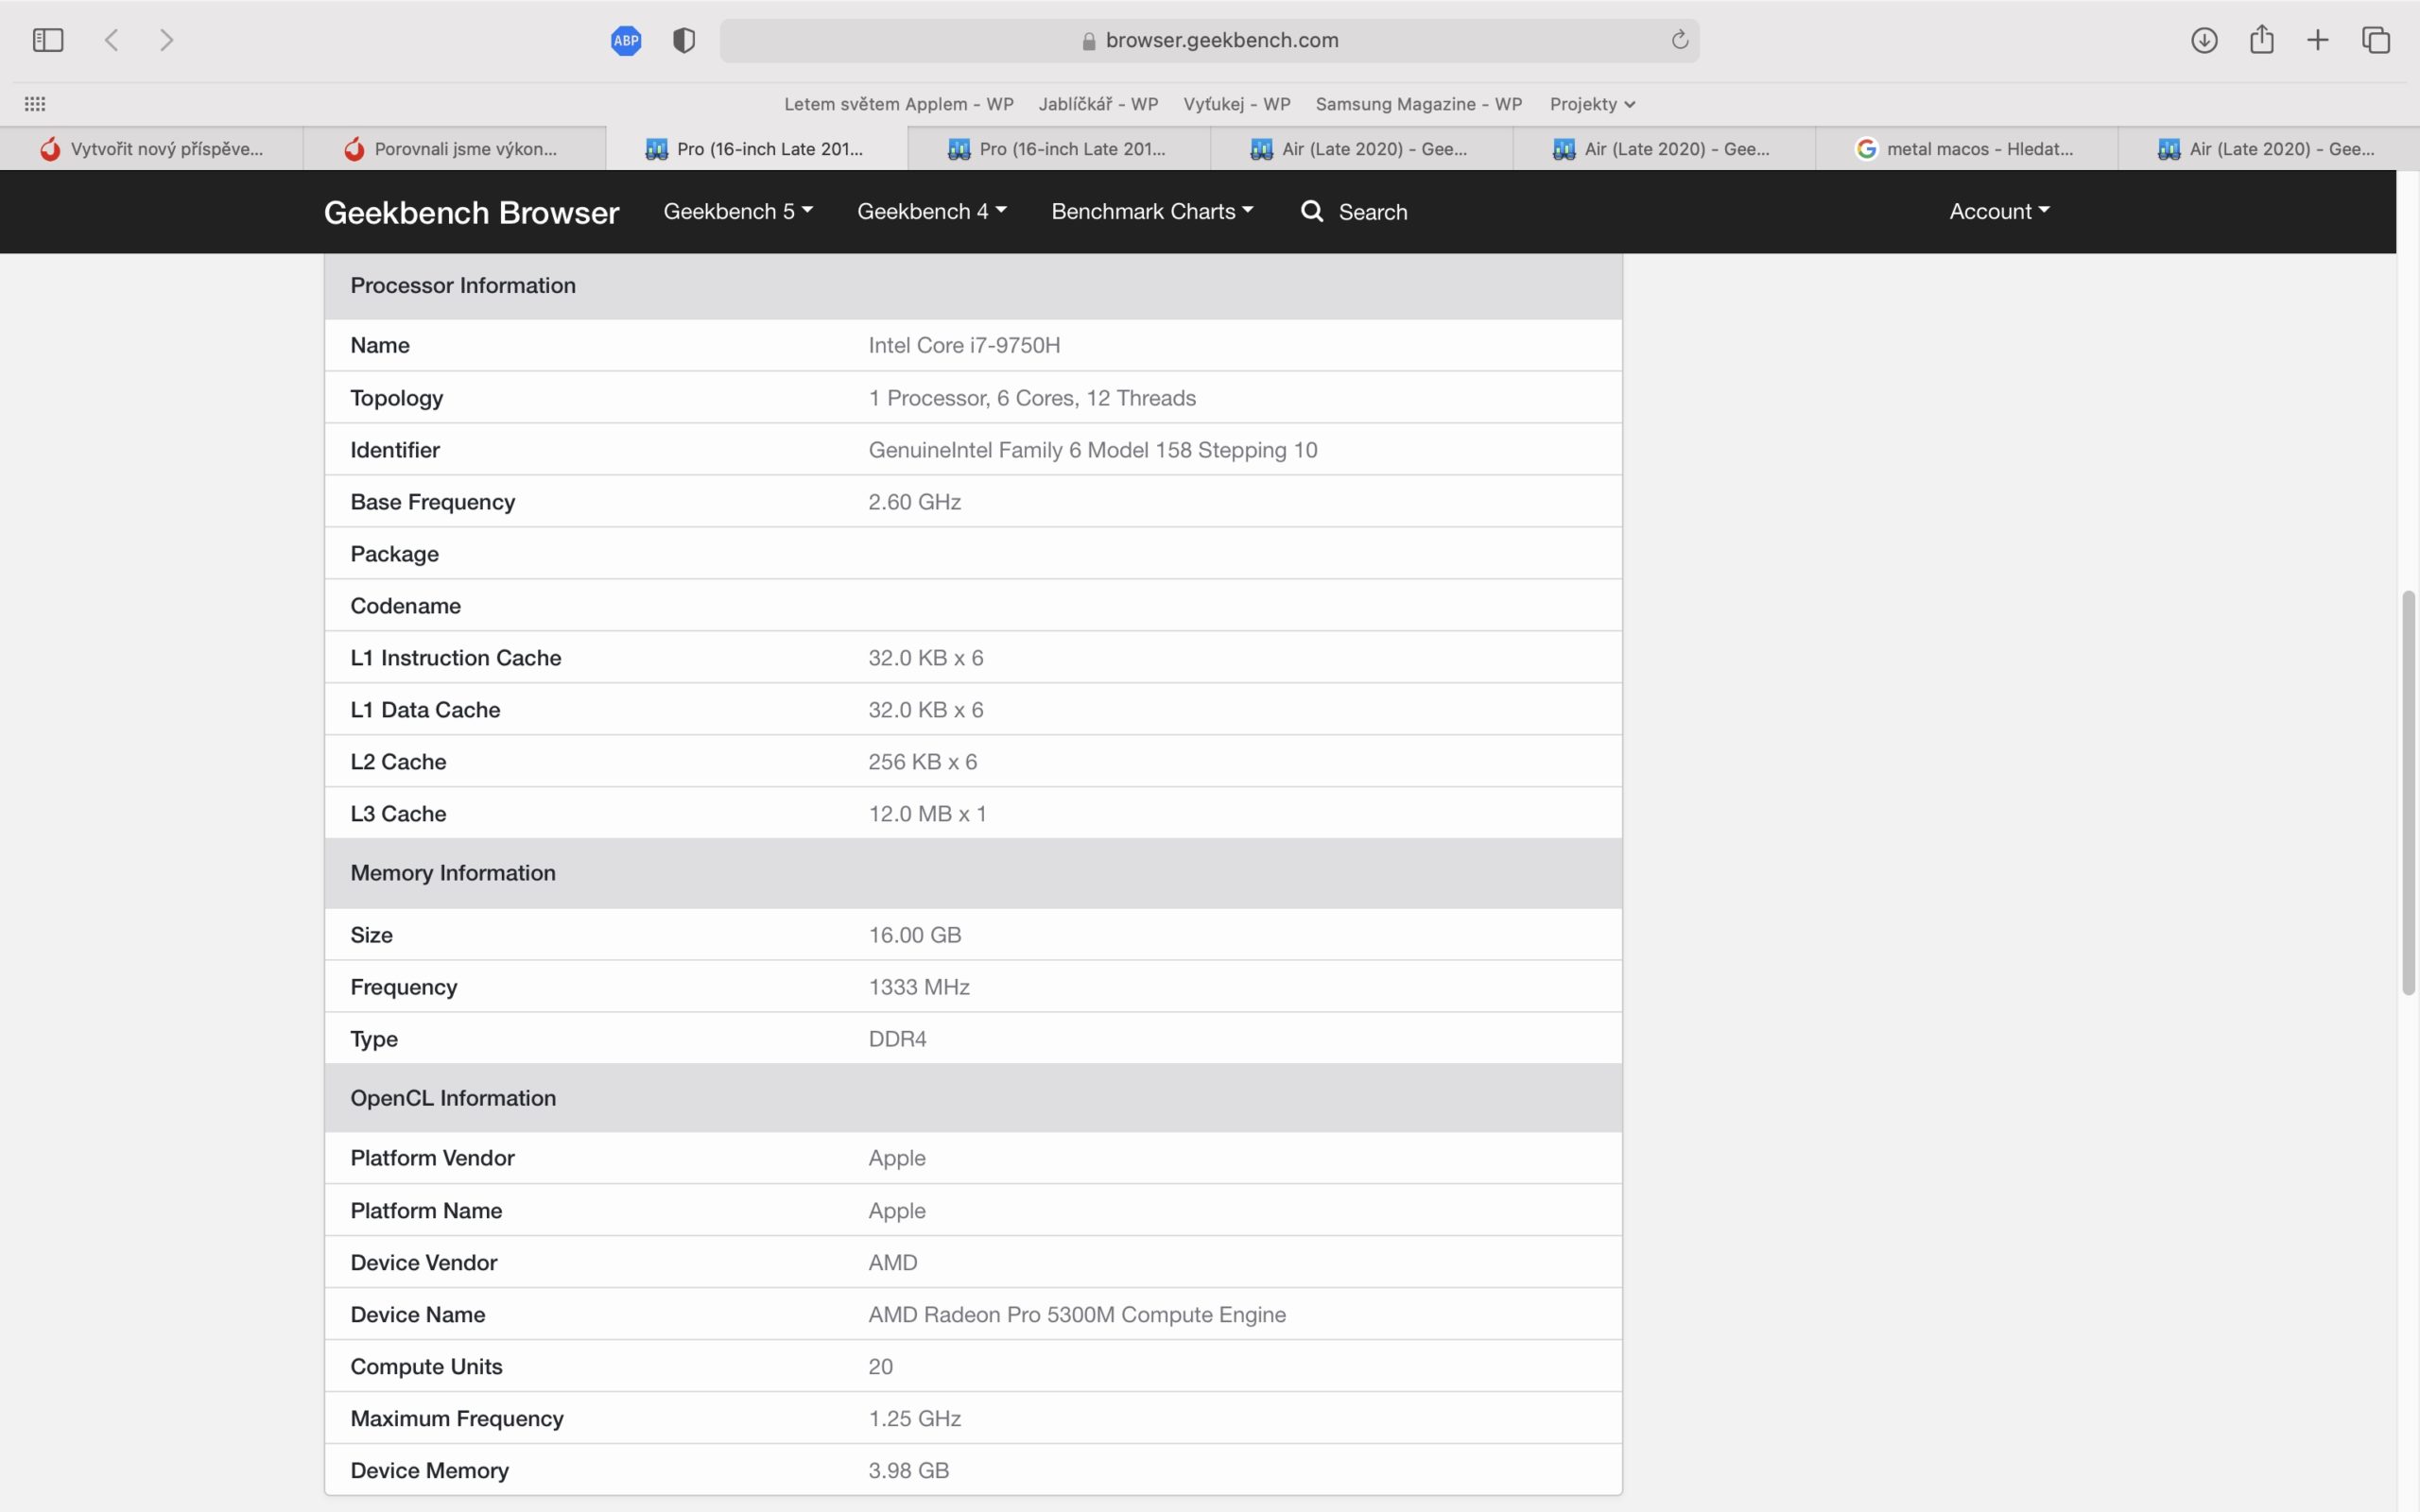Select the L2 Cache value 256 KB x 6
Viewport: 2420px width, 1512px height.
(922, 762)
